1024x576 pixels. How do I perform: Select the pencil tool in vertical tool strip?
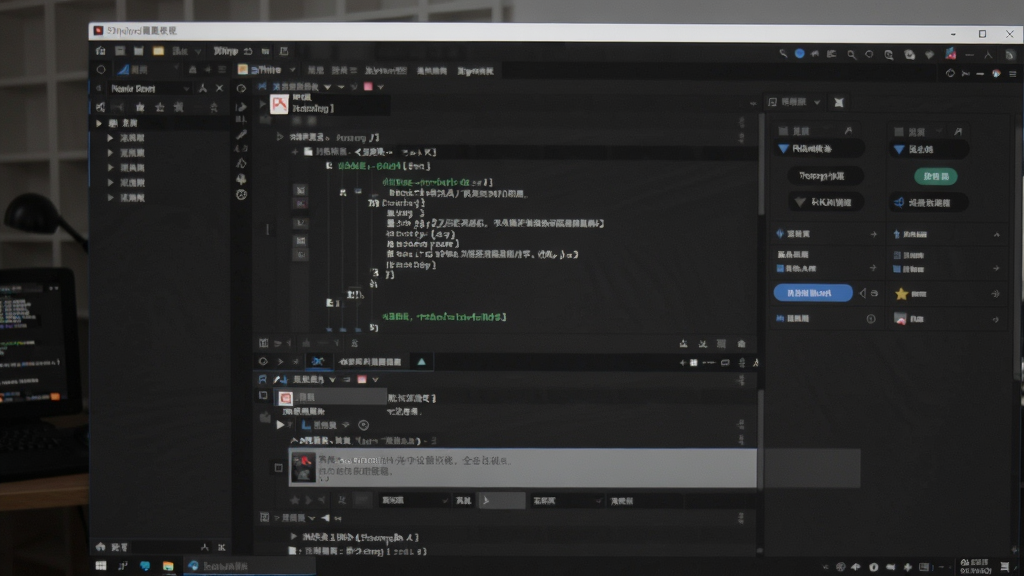point(242,135)
